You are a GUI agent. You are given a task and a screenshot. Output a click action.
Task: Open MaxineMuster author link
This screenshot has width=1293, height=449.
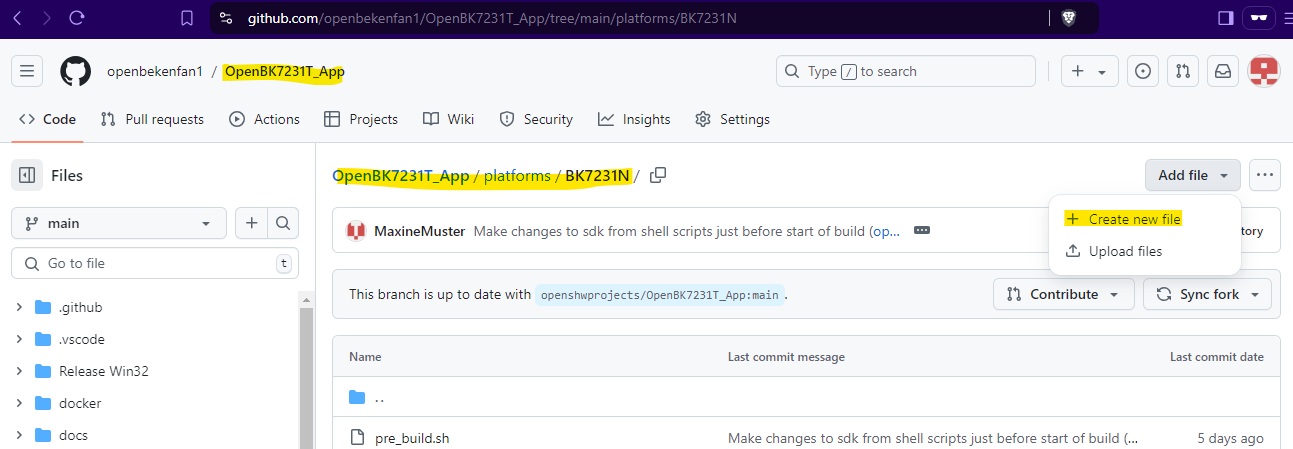(419, 231)
